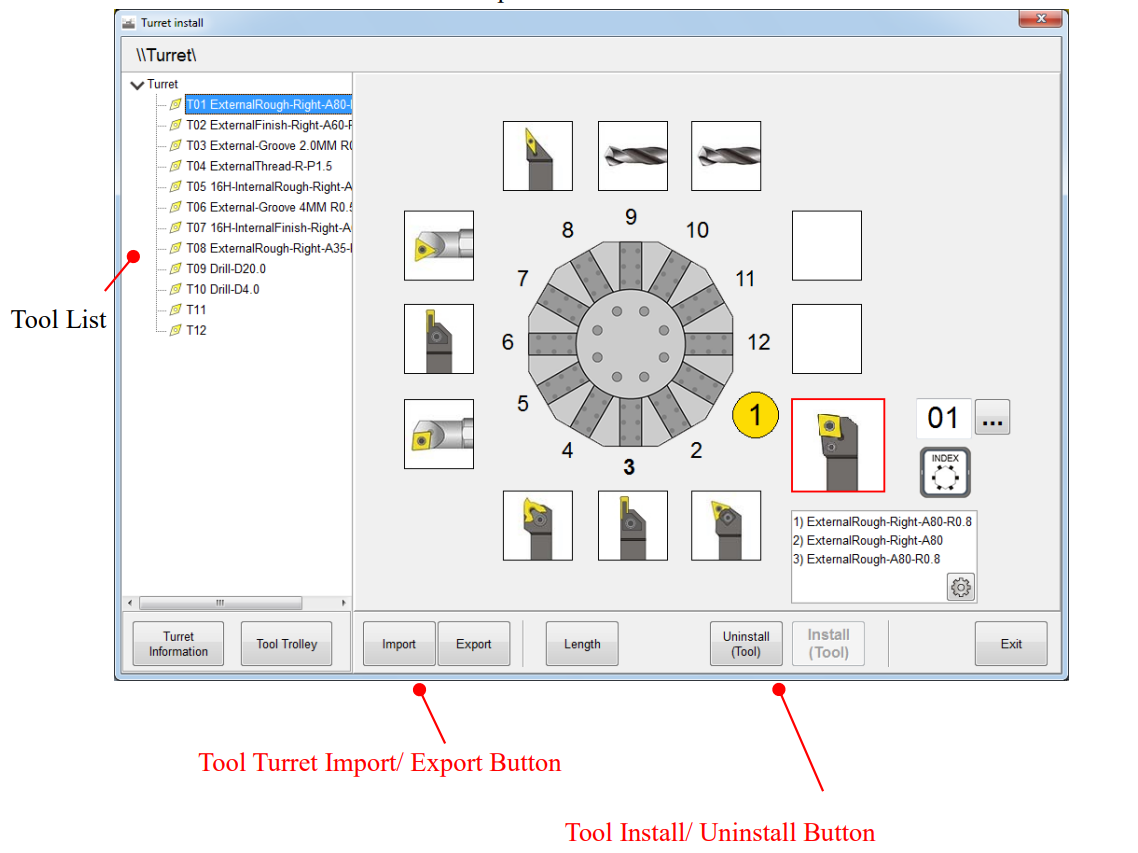Screen dimensions: 1138x853
Task: Select the station 5 internal rough tool thumbnail
Action: pos(439,434)
